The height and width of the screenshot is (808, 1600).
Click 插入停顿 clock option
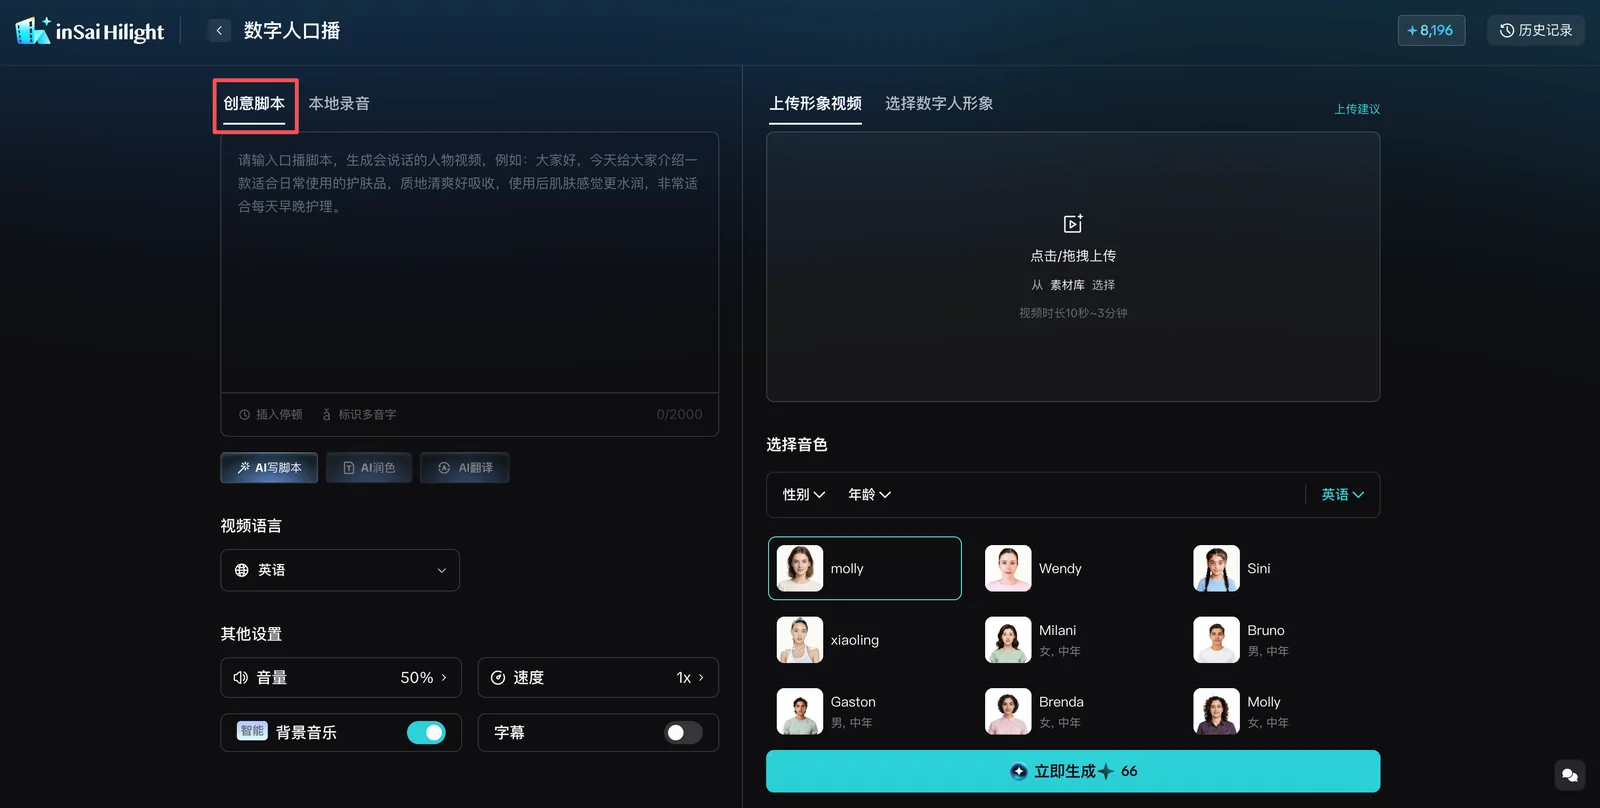[x=270, y=414]
